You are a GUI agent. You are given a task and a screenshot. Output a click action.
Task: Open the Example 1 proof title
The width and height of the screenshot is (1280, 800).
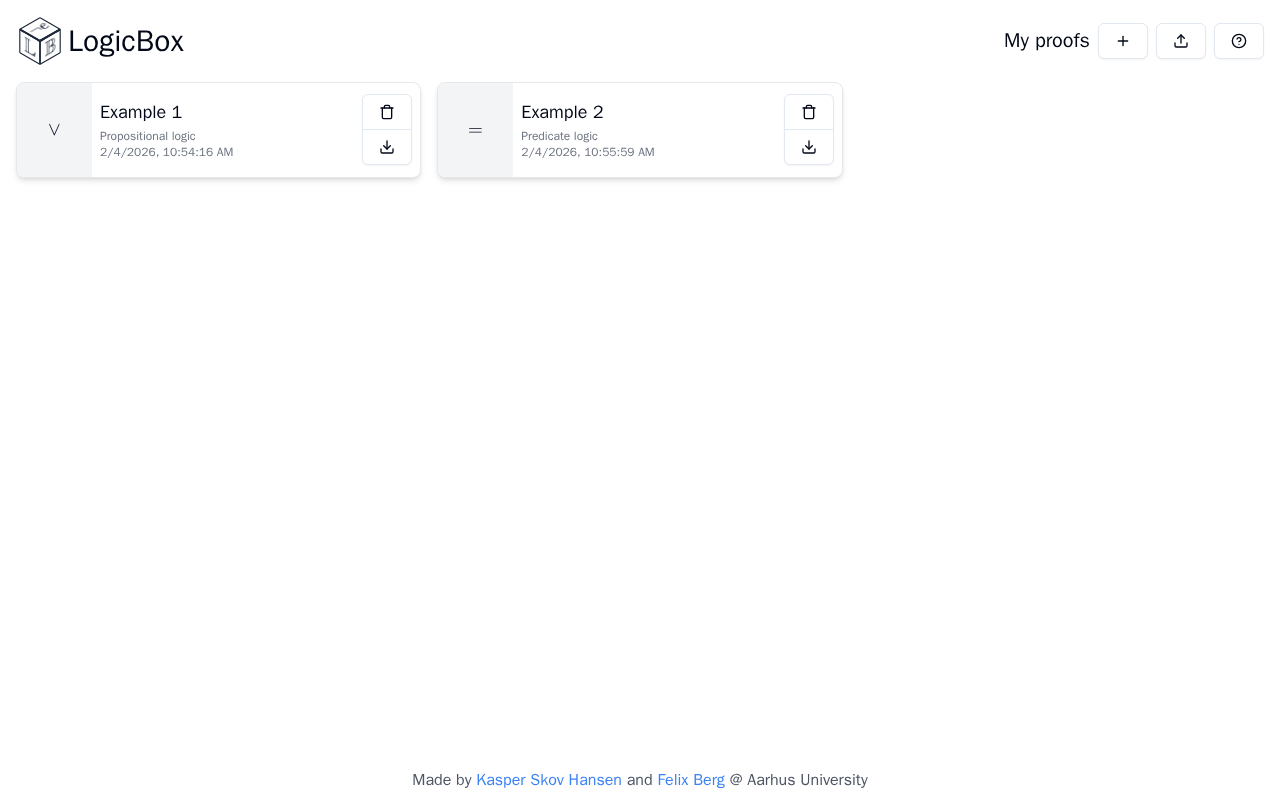point(141,112)
